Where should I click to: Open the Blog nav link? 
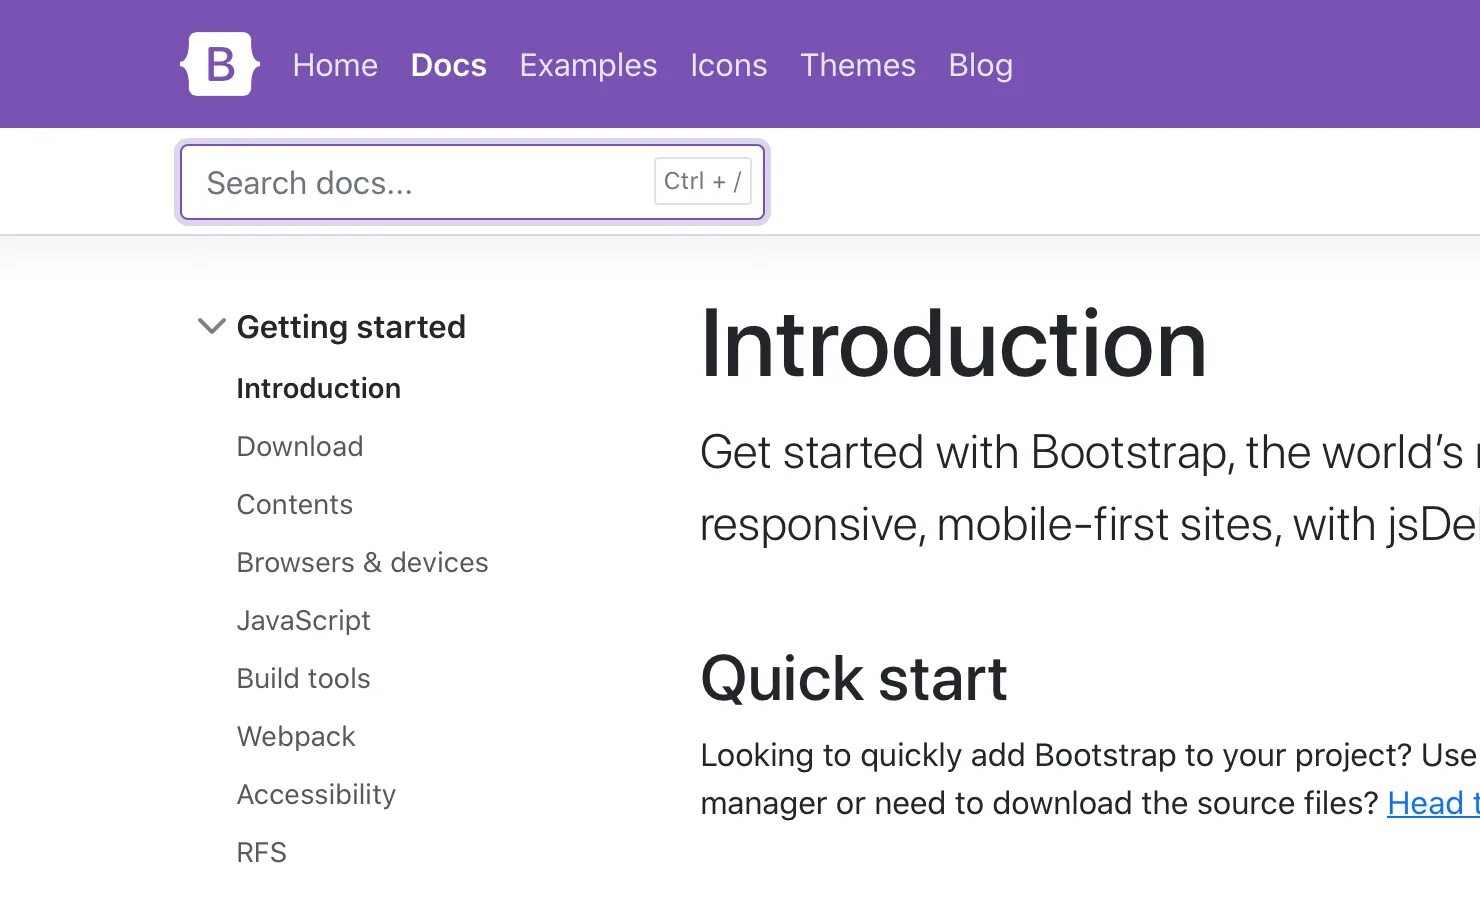(x=981, y=65)
